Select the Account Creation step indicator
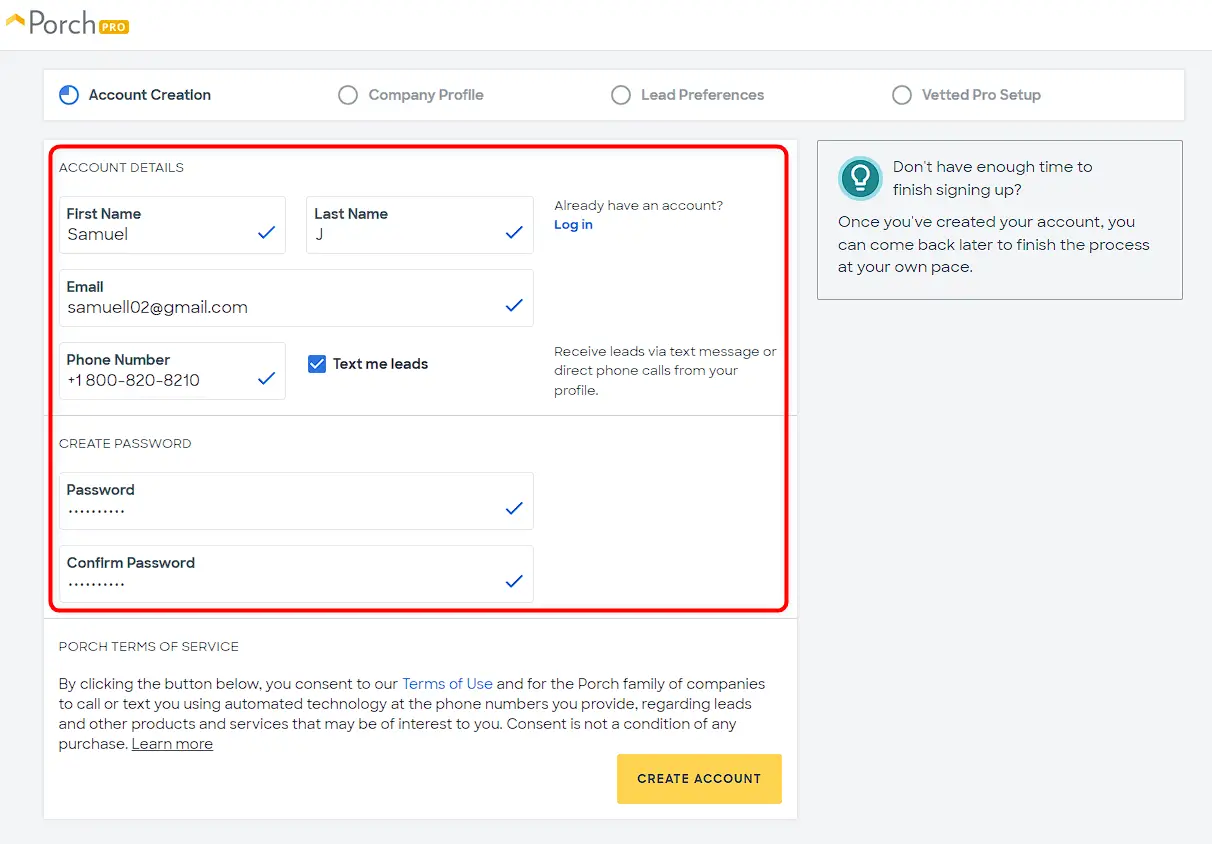The height and width of the screenshot is (844, 1212). click(x=69, y=95)
